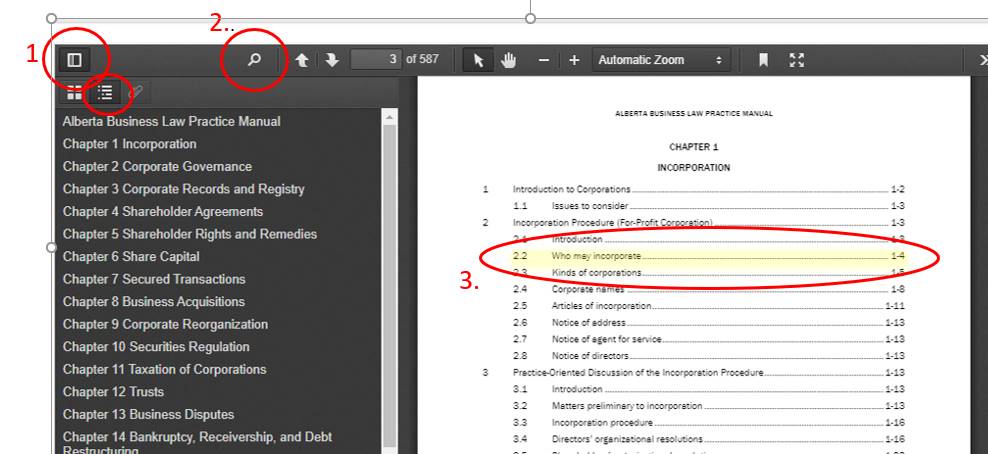Select the text selection cursor tool
The height and width of the screenshot is (454, 988).
coord(478,60)
